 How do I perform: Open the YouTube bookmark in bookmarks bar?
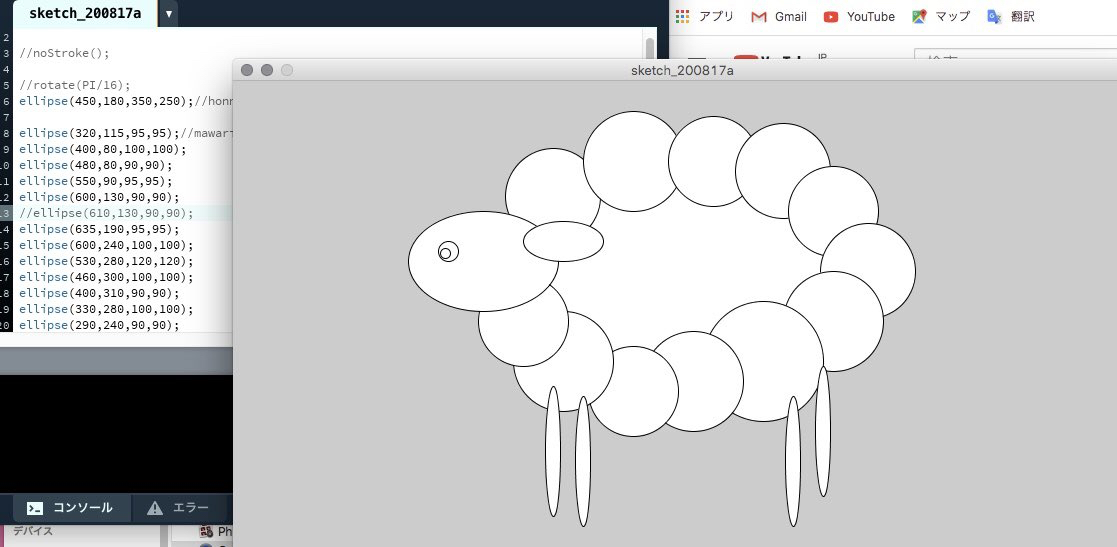tap(859, 16)
